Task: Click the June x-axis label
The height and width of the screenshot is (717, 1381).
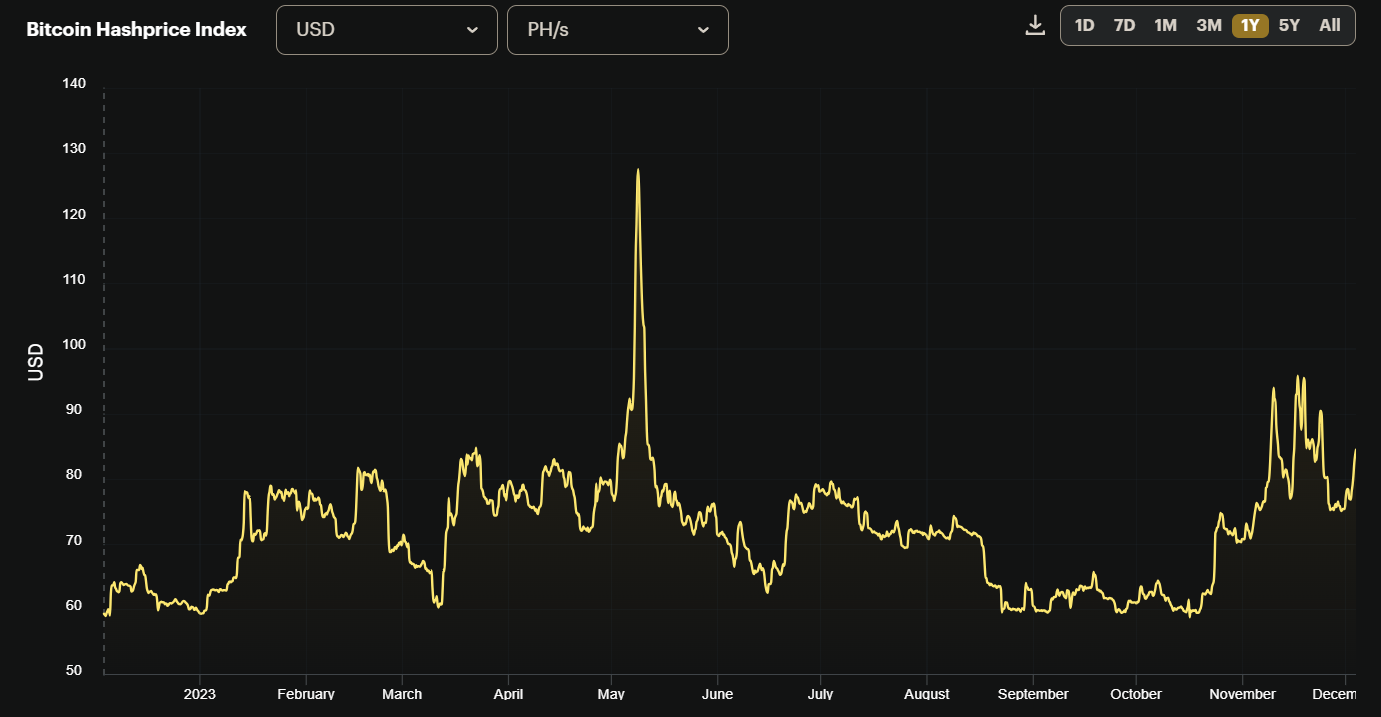Action: coord(717,694)
